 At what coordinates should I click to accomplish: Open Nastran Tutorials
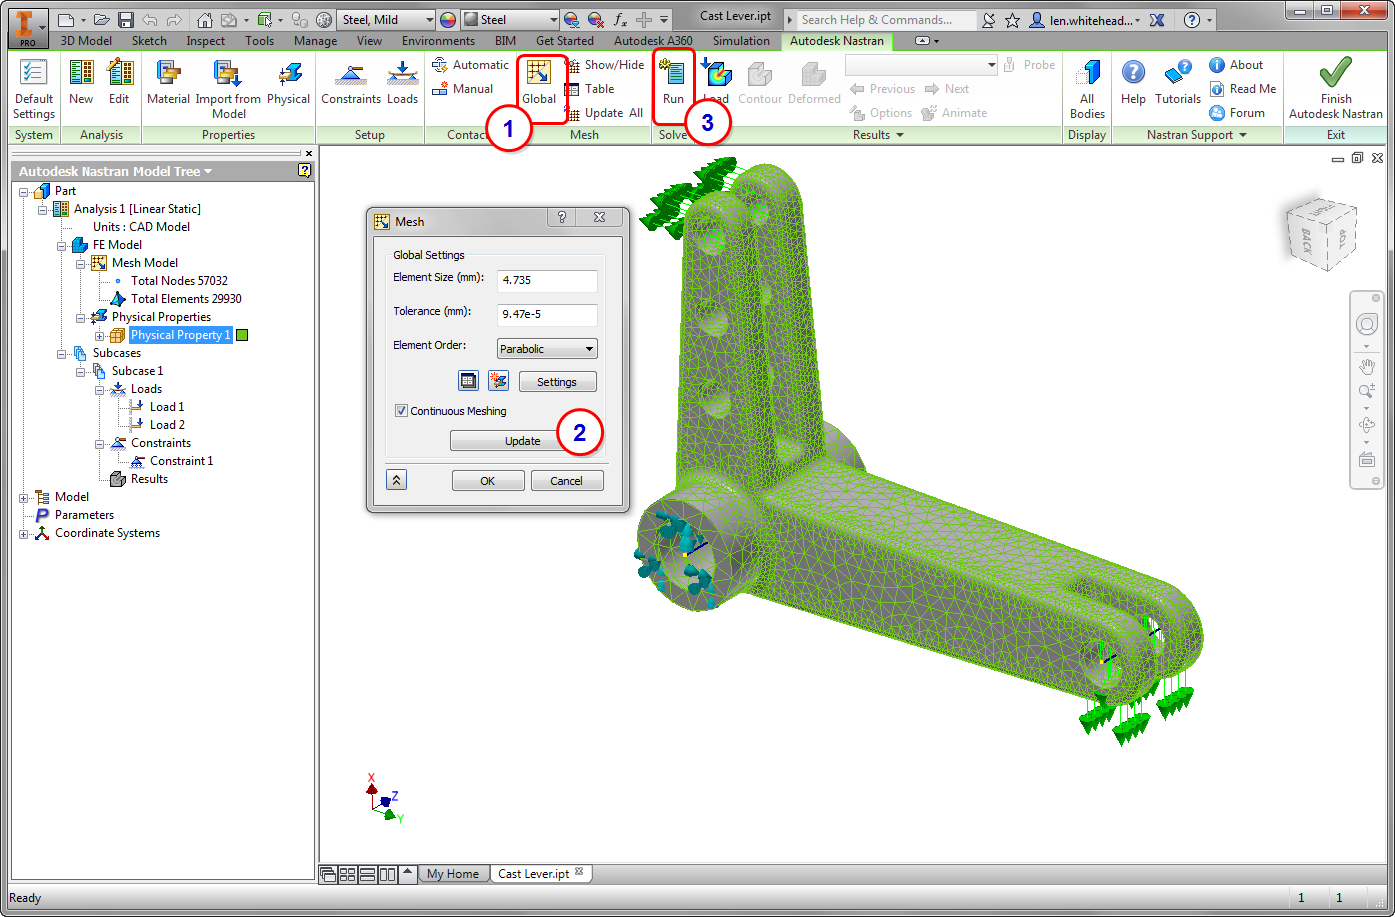(1178, 82)
